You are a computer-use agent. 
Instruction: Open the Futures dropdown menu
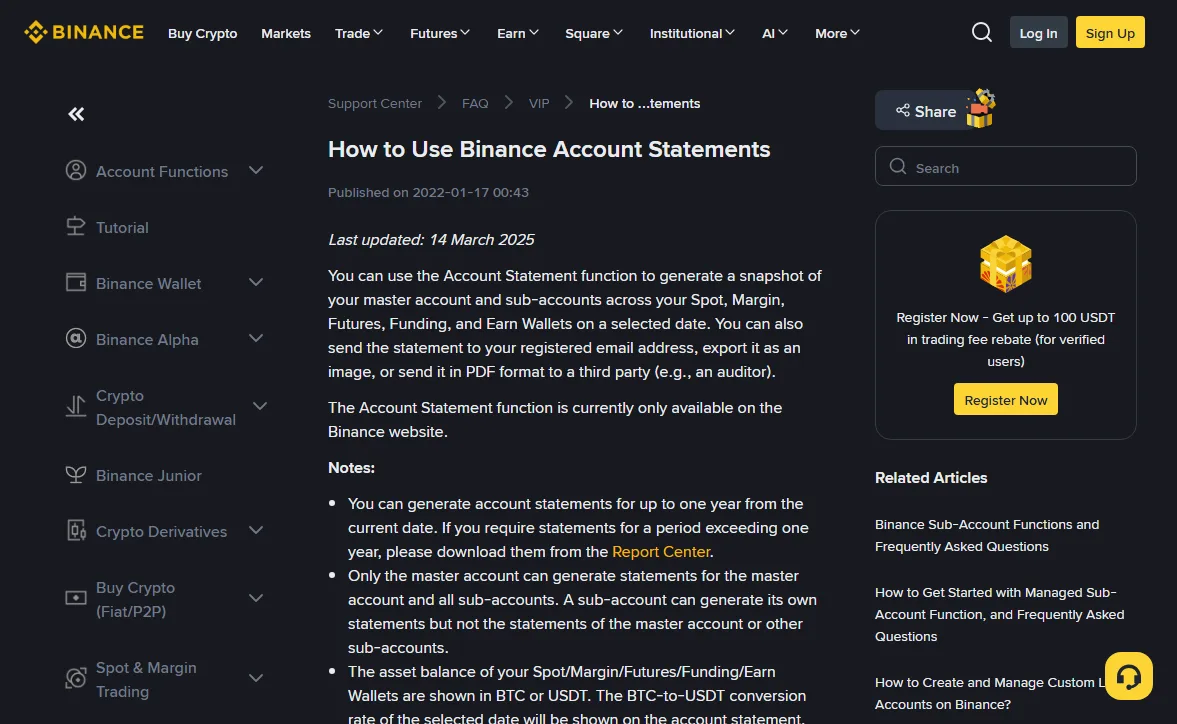tap(440, 33)
